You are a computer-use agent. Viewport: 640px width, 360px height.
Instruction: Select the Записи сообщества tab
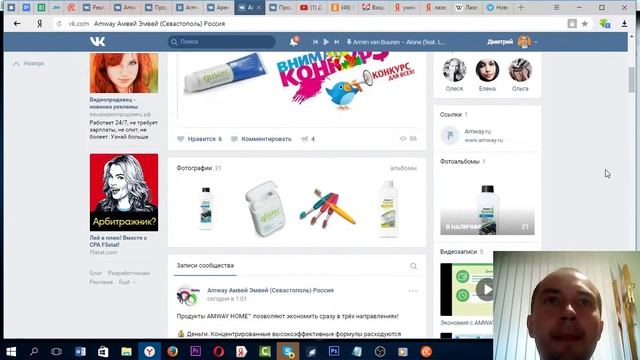point(205,265)
